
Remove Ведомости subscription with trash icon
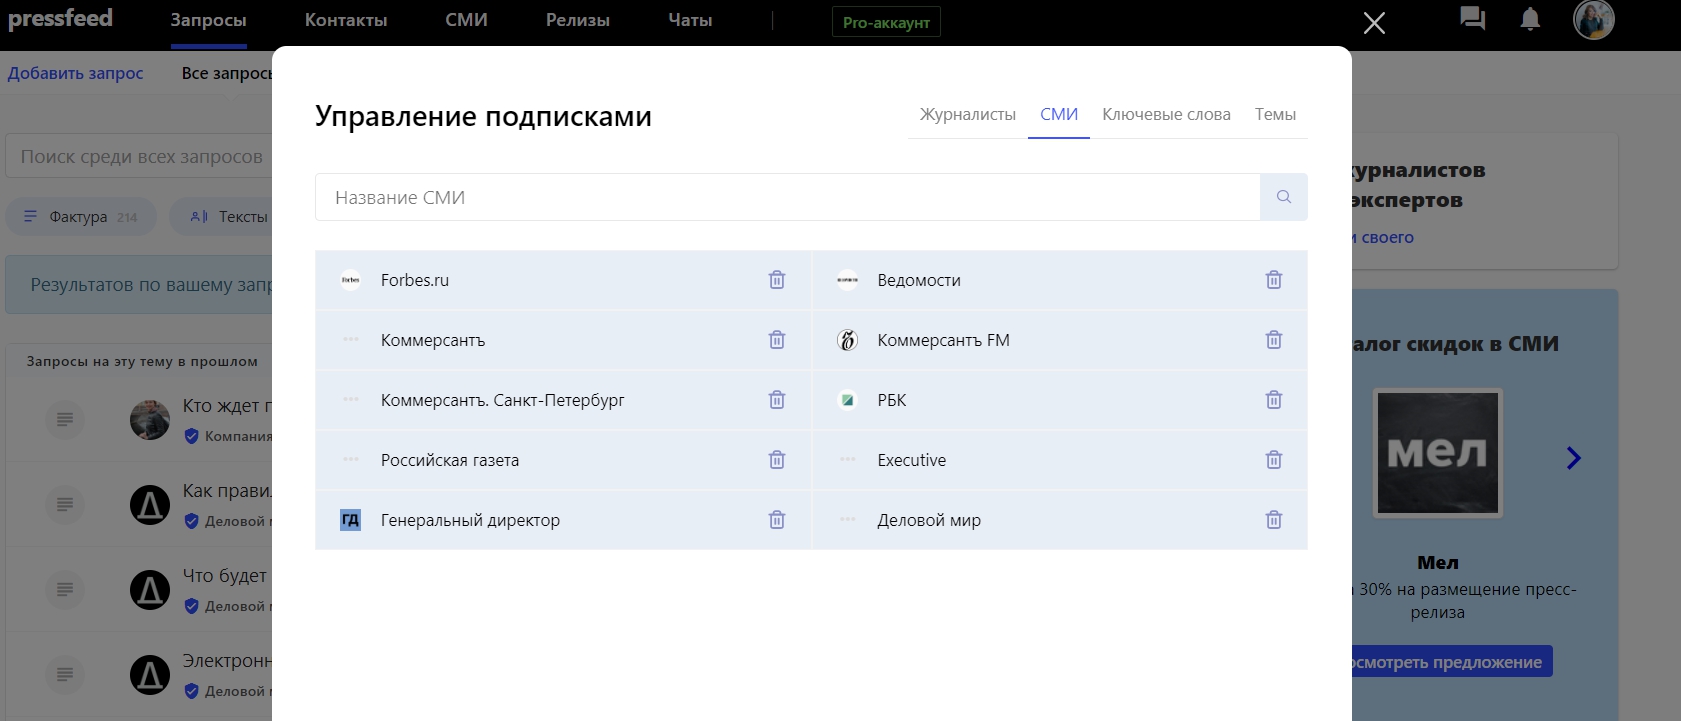point(1273,280)
